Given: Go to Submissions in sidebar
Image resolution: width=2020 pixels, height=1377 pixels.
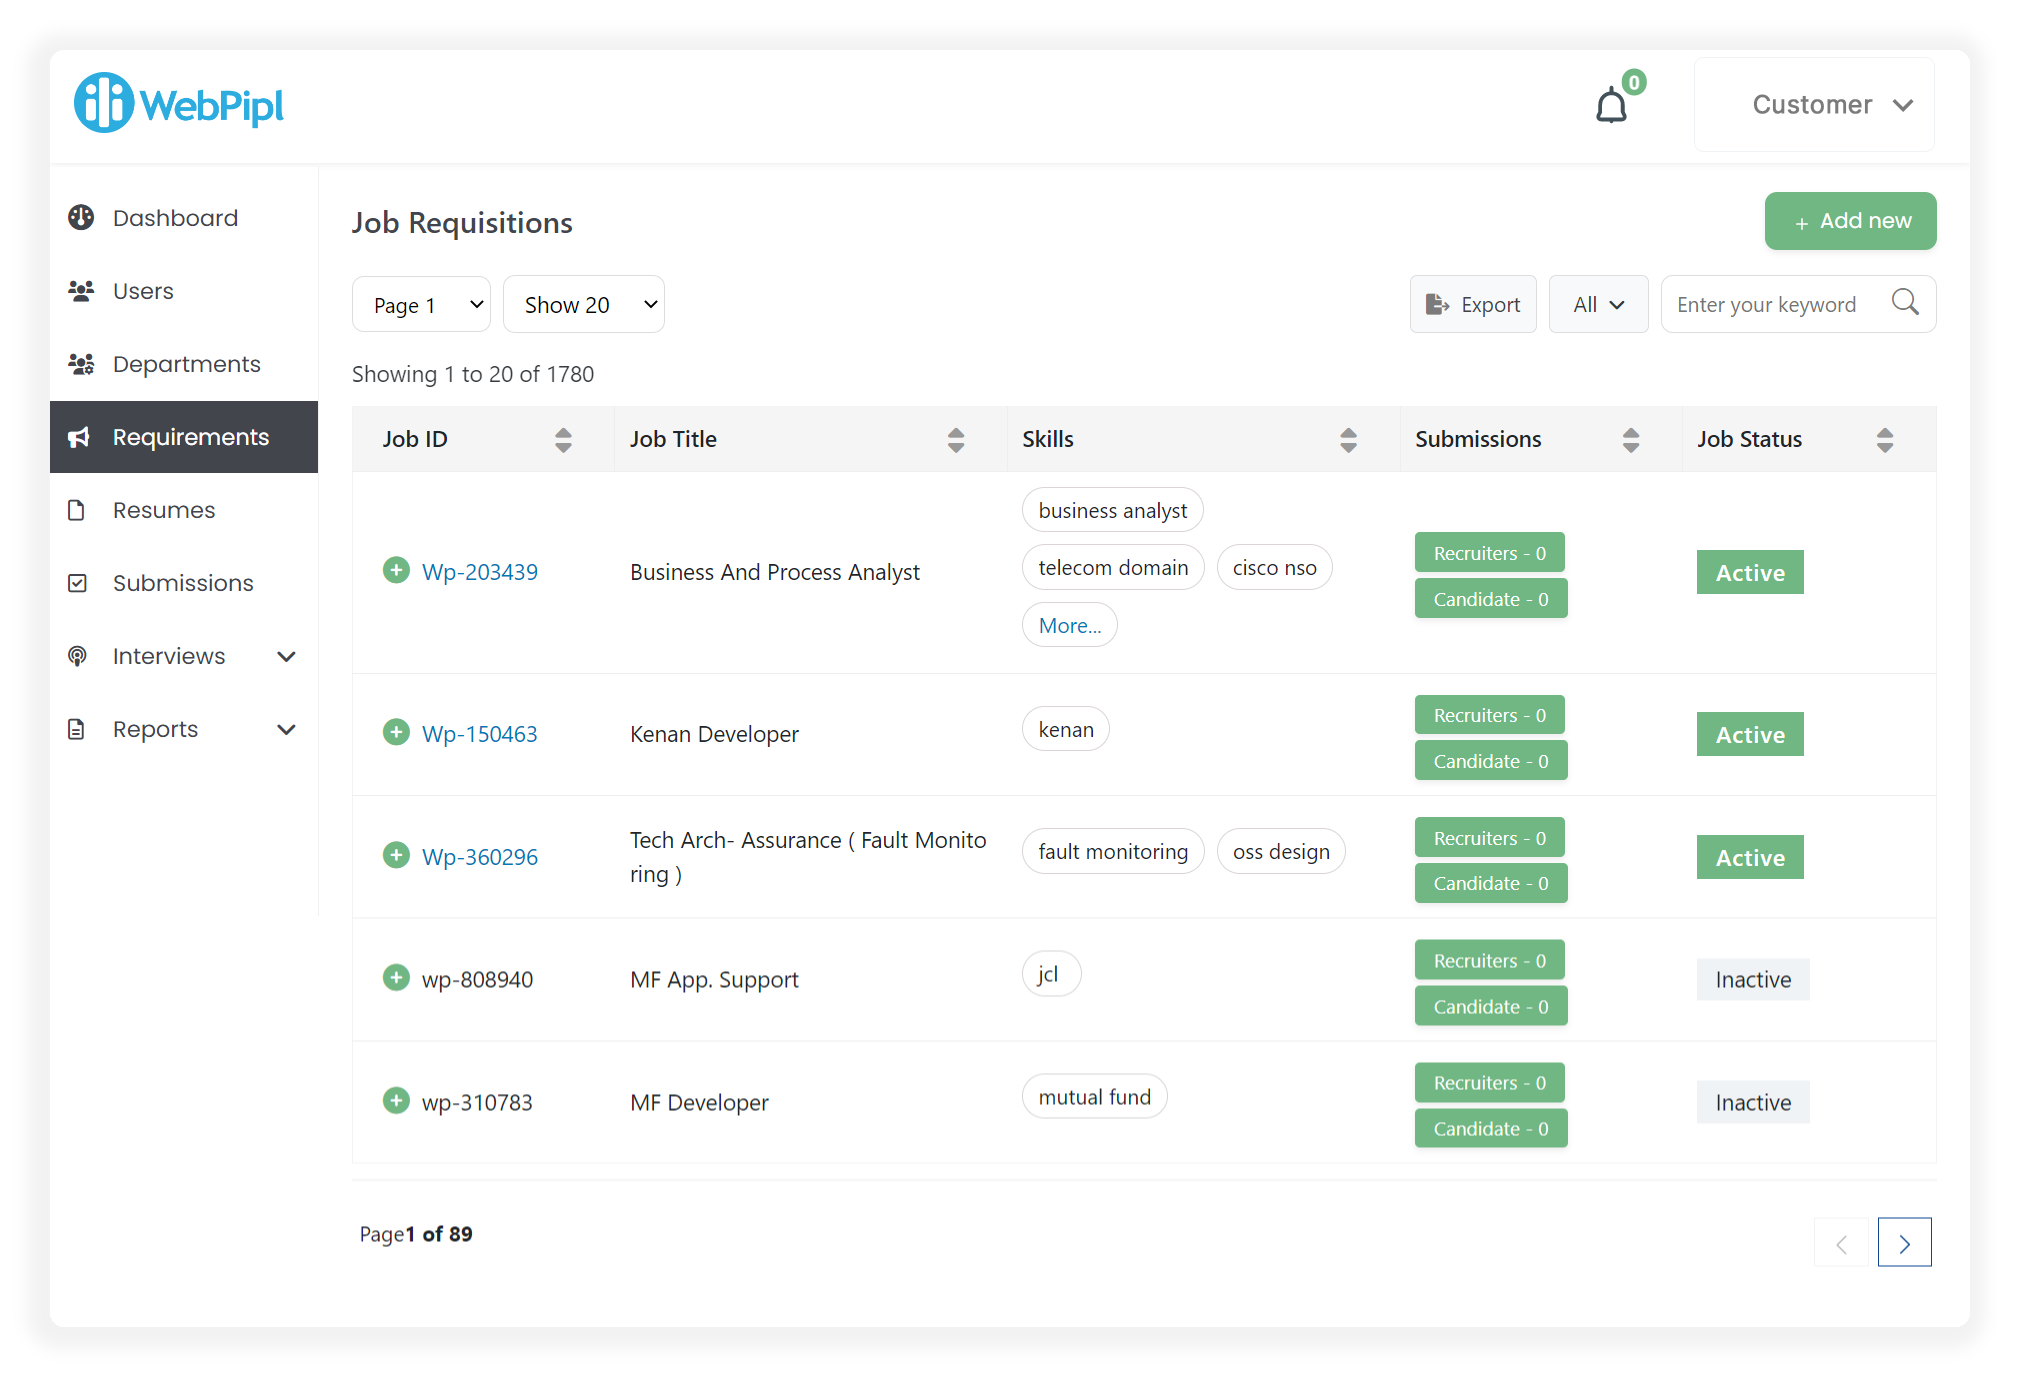Looking at the screenshot, I should (x=183, y=583).
